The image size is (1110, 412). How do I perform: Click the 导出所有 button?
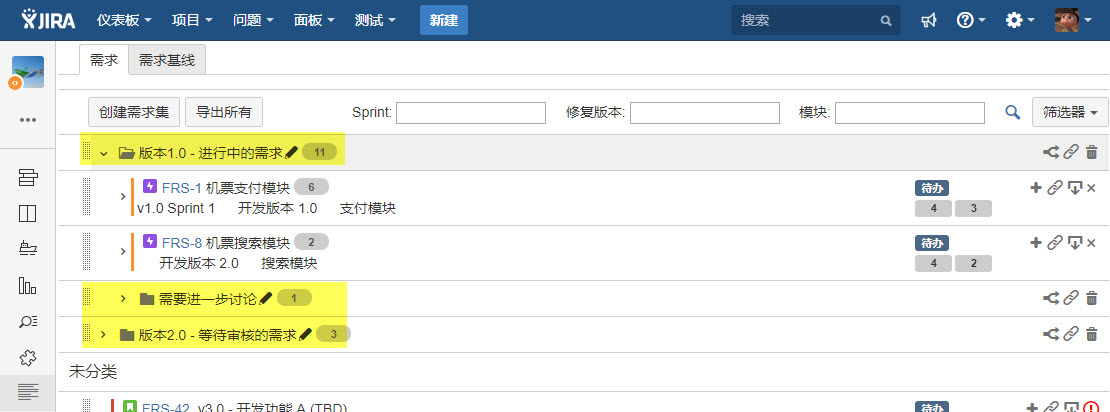[224, 113]
